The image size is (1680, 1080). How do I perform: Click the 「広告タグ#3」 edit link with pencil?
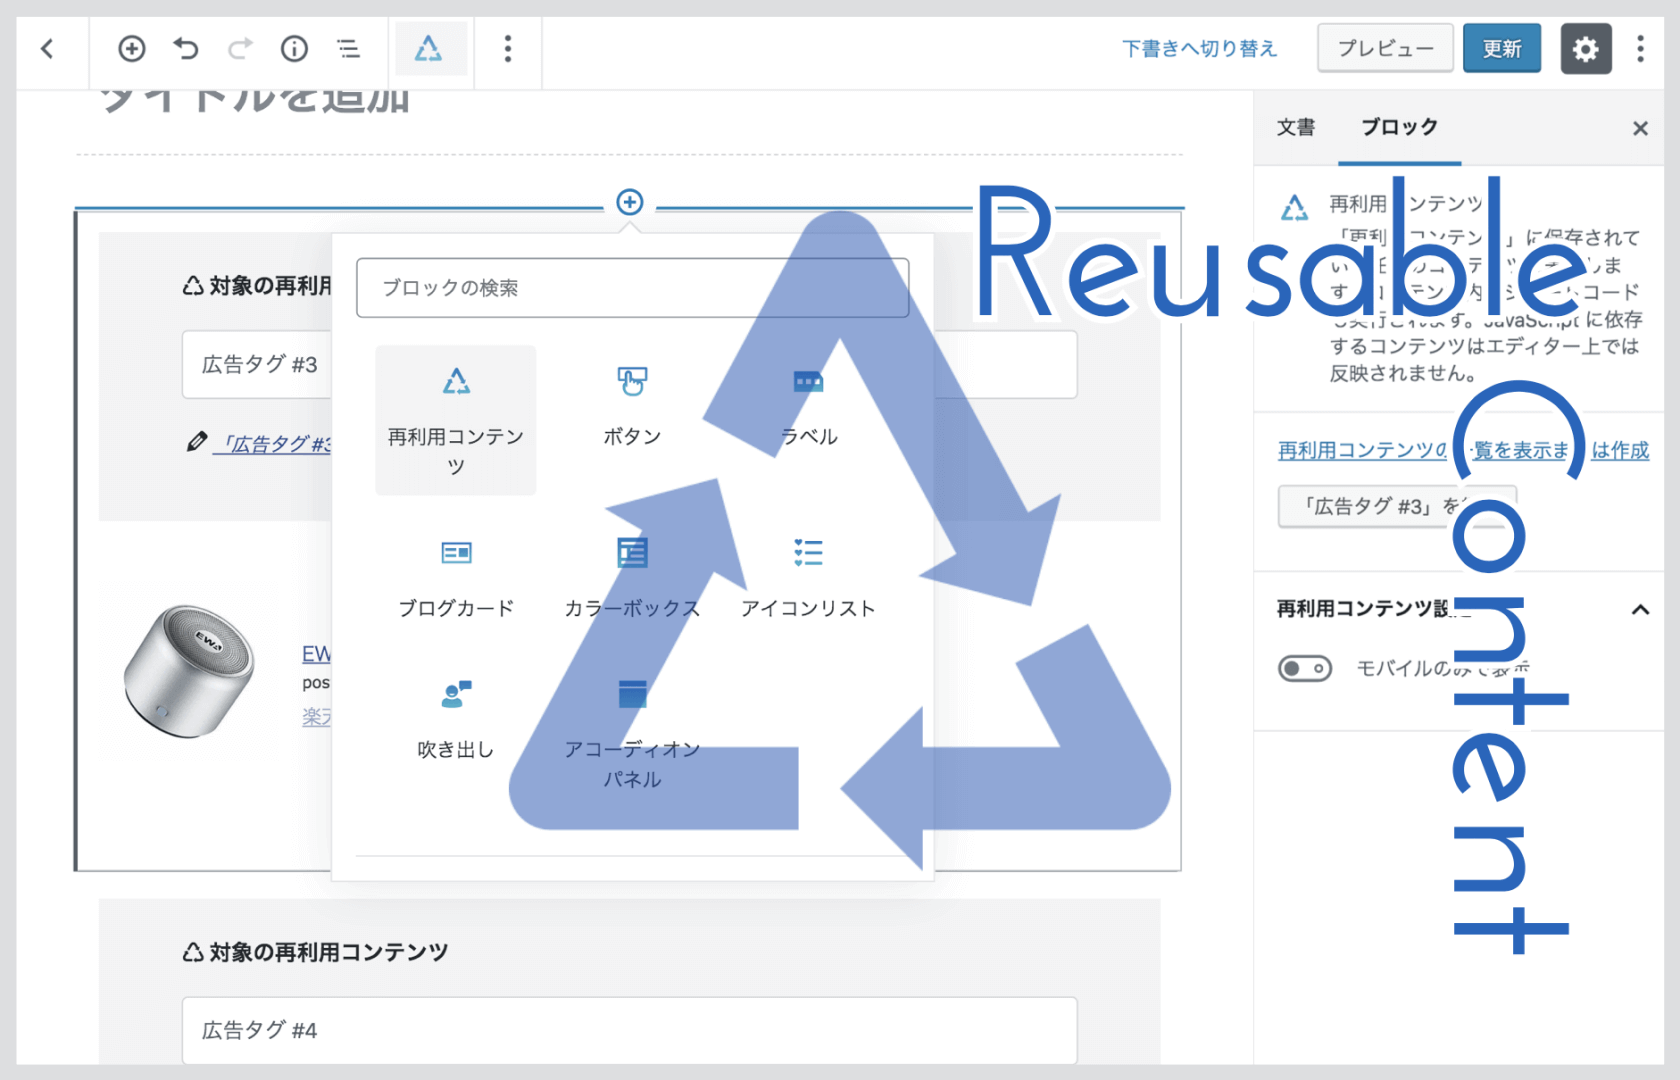pyautogui.click(x=260, y=443)
